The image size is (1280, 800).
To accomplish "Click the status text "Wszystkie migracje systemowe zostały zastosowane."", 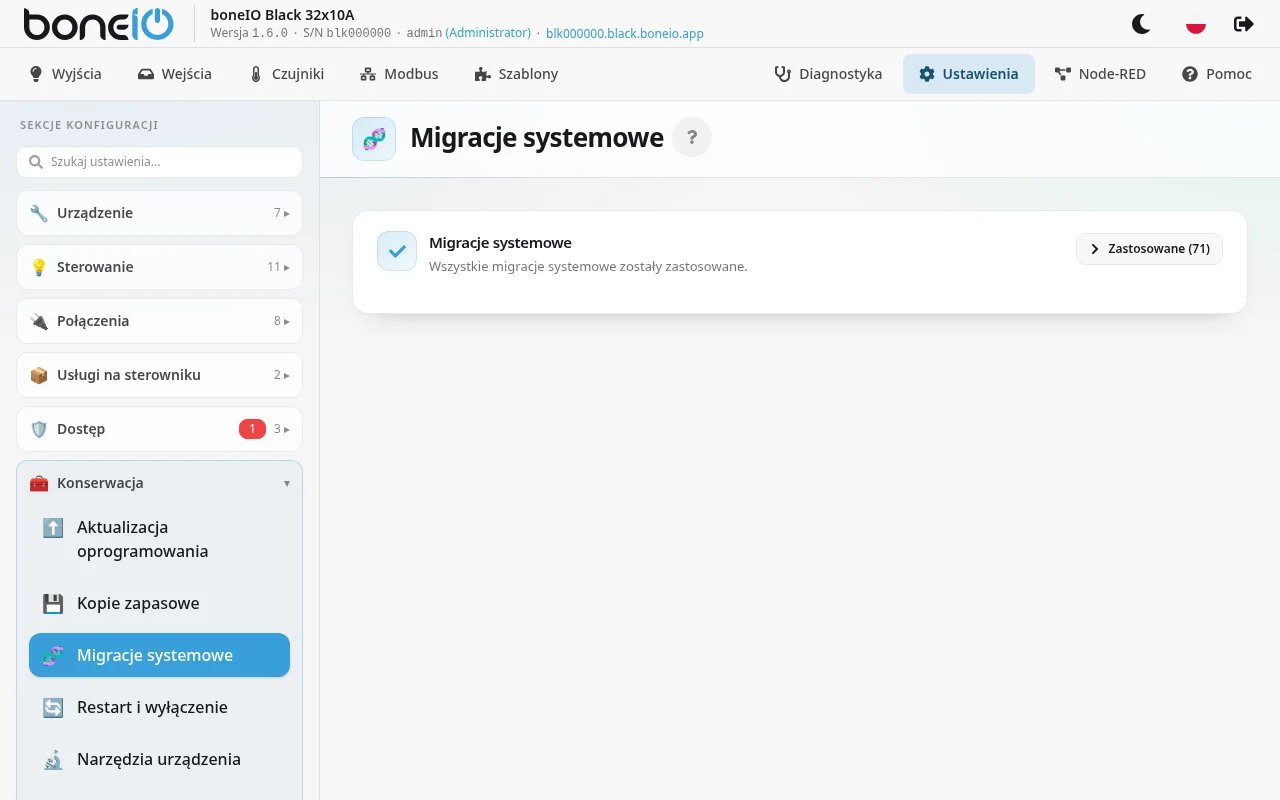I will [x=588, y=267].
